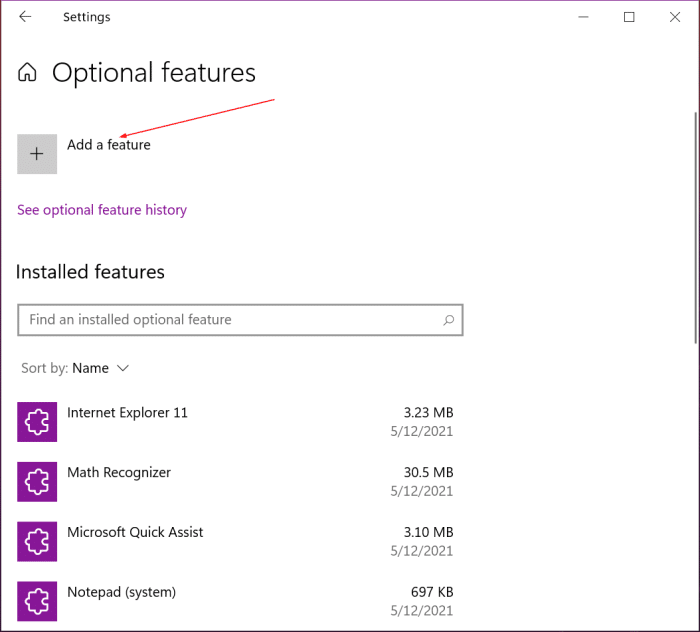Image resolution: width=700 pixels, height=632 pixels.
Task: Select the Math Recognizer puzzle icon
Action: (x=37, y=482)
